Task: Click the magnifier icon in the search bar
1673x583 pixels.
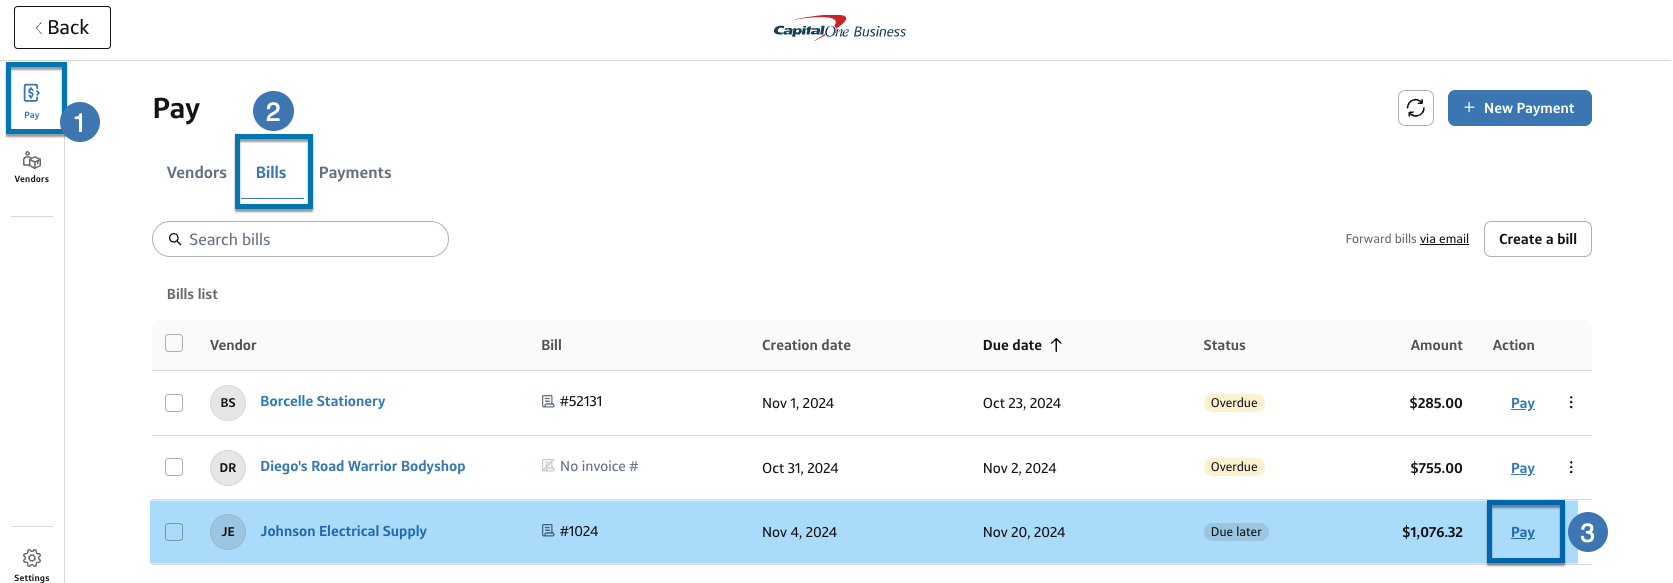Action: (175, 239)
